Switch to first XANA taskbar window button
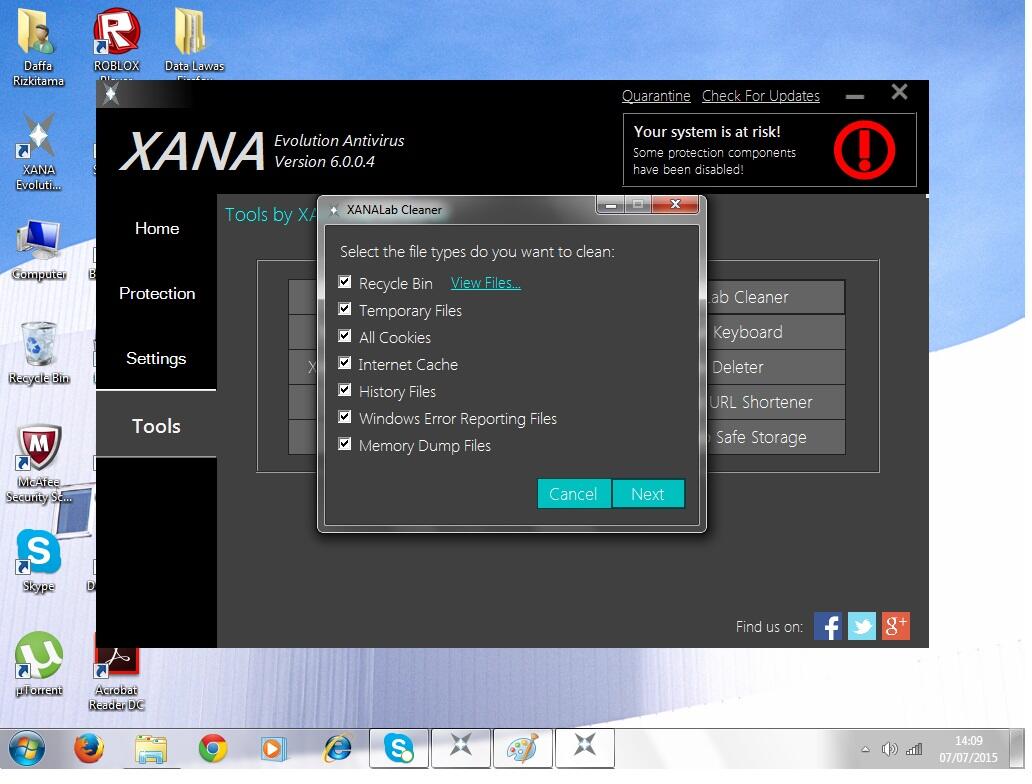The width and height of the screenshot is (1032, 784). click(x=461, y=748)
